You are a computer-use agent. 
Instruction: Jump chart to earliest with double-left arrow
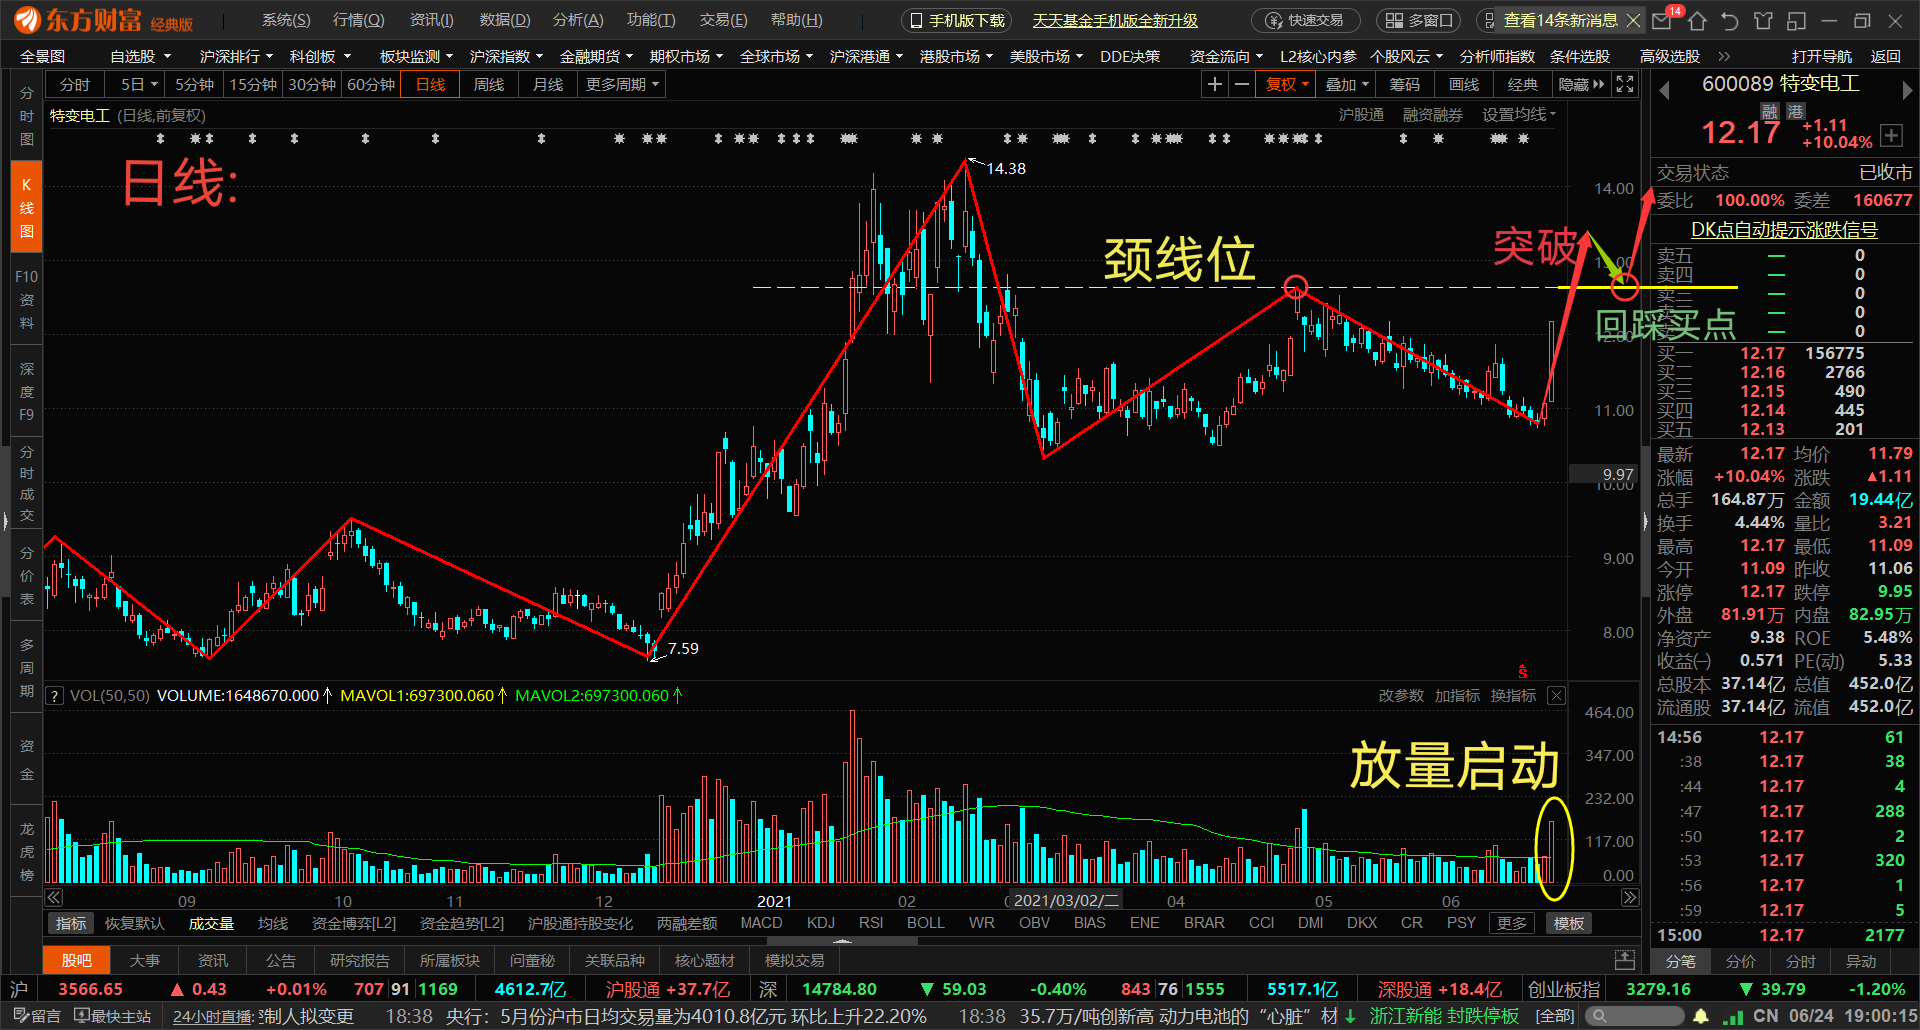click(x=54, y=898)
